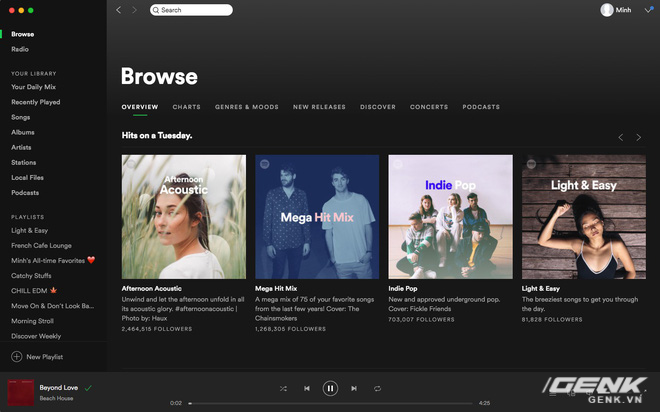Show previous items in Hits on a Tuesday carousel
660x412 pixels.
(x=620, y=137)
